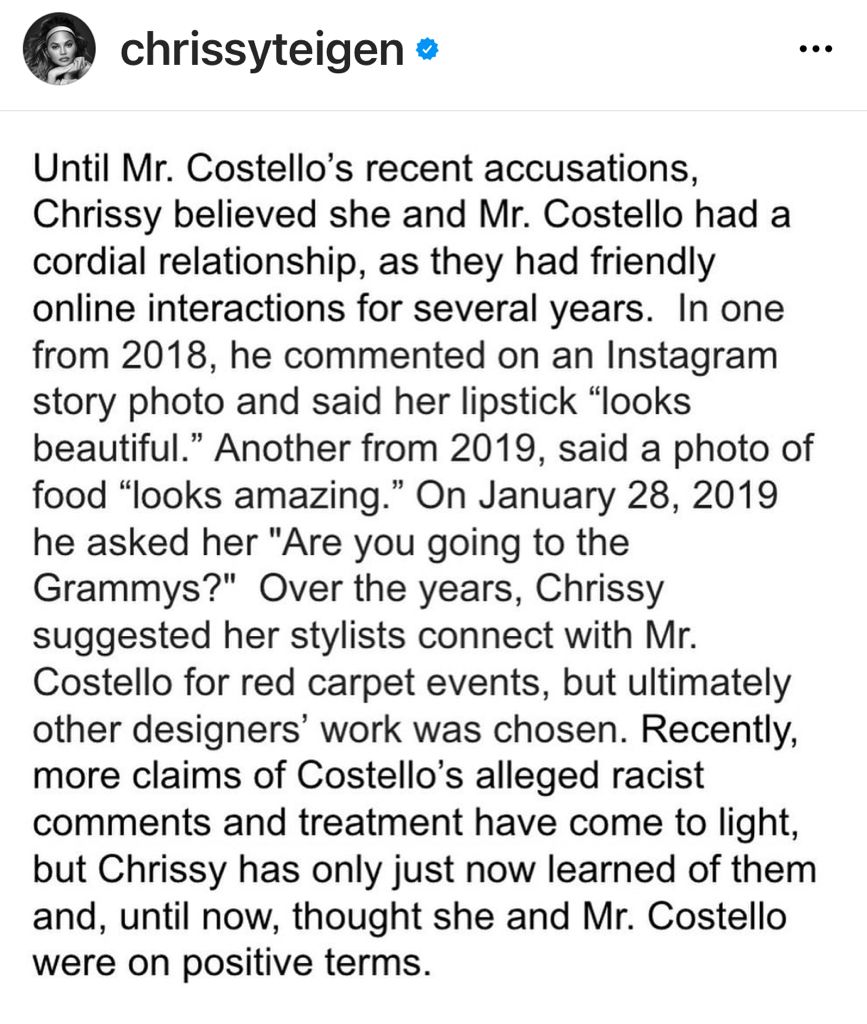Click the word "Recently," in the statement

click(x=719, y=730)
